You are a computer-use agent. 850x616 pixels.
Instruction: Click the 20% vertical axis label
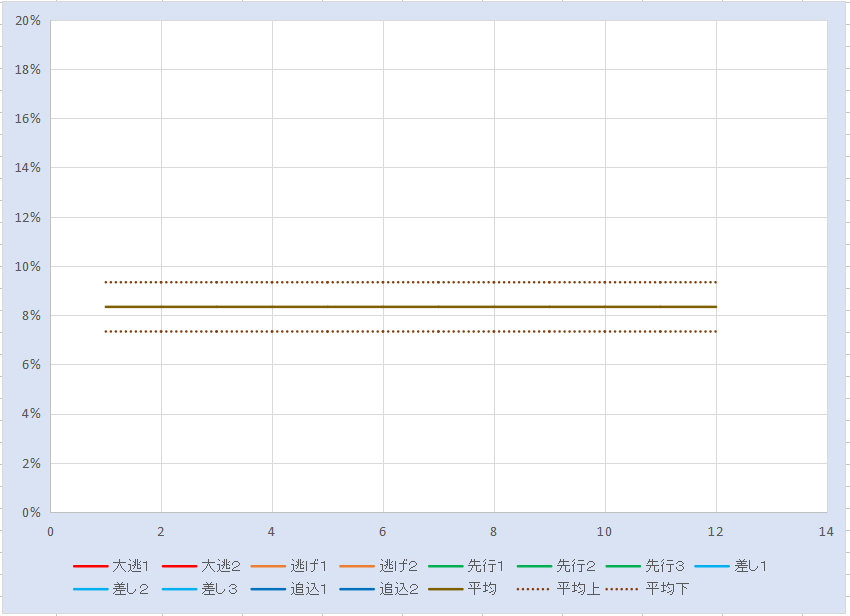pyautogui.click(x=26, y=20)
